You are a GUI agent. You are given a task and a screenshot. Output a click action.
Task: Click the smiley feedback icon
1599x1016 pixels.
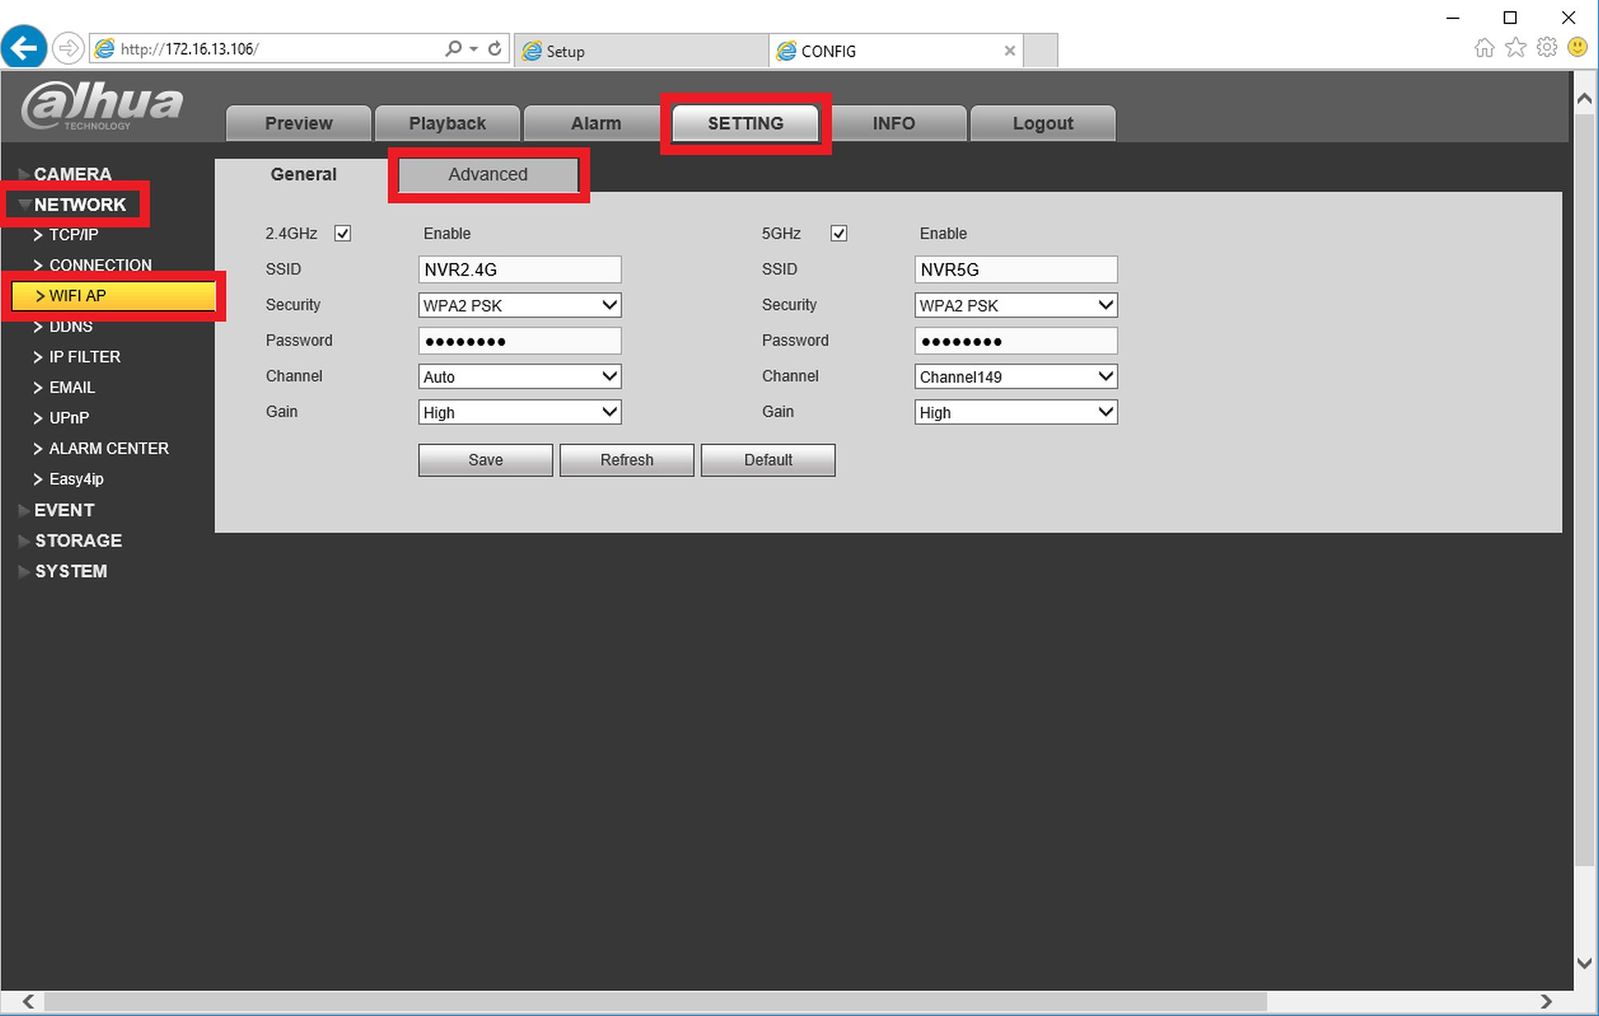[1578, 48]
